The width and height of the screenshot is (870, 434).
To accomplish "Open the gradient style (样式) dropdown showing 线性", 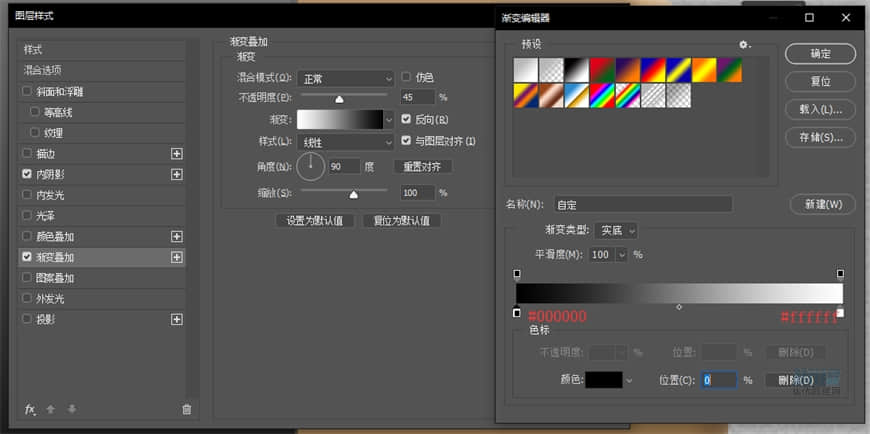I will [346, 142].
